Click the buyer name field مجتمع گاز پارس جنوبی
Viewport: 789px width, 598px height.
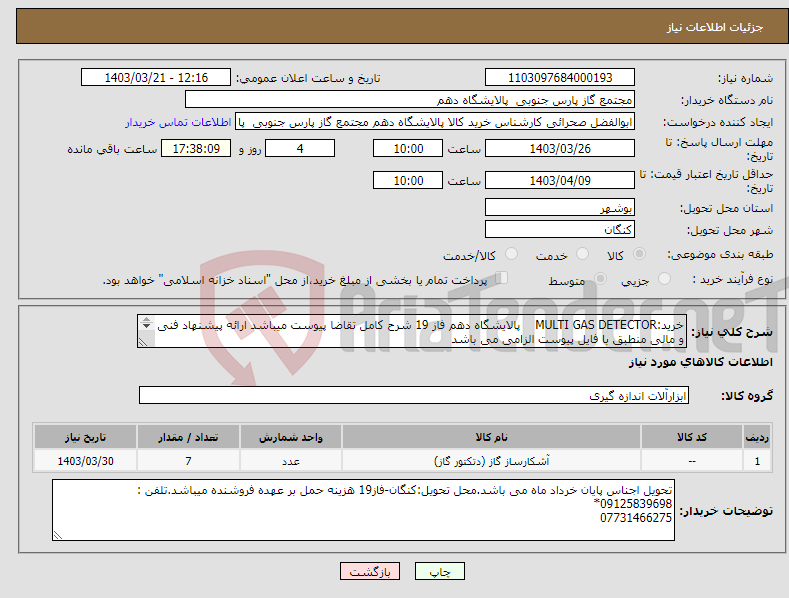pyautogui.click(x=410, y=100)
